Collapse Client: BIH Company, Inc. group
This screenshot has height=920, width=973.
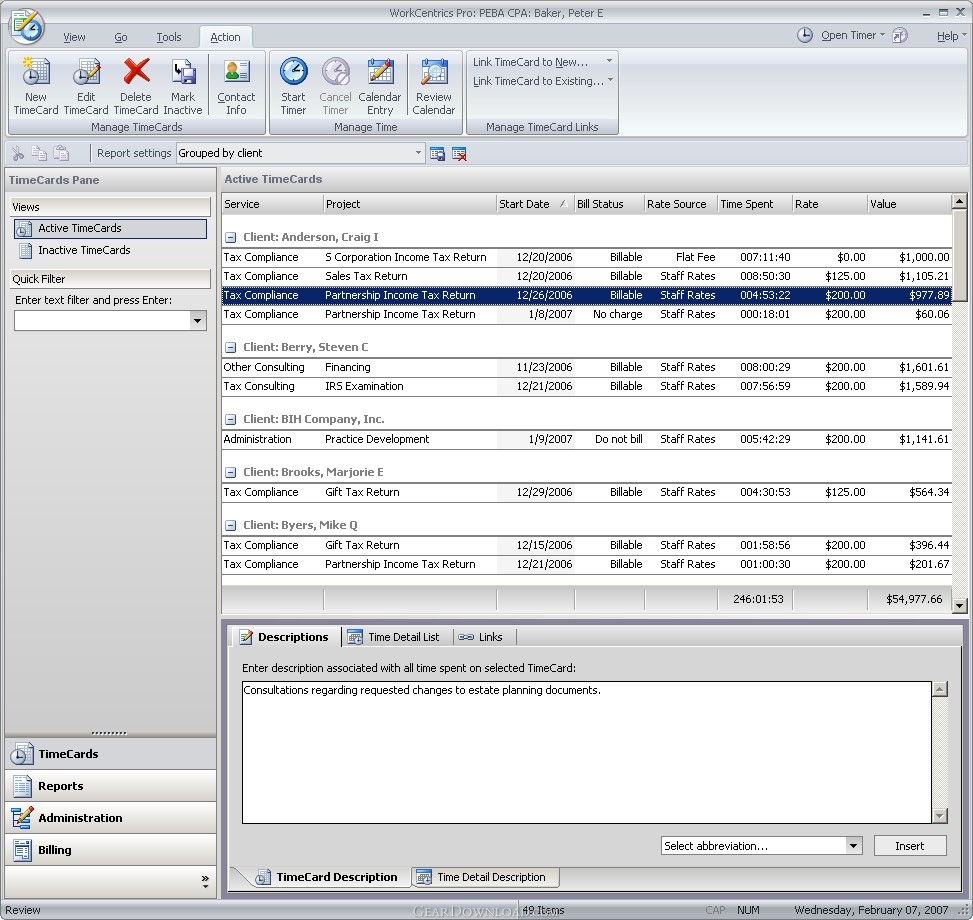(x=230, y=419)
